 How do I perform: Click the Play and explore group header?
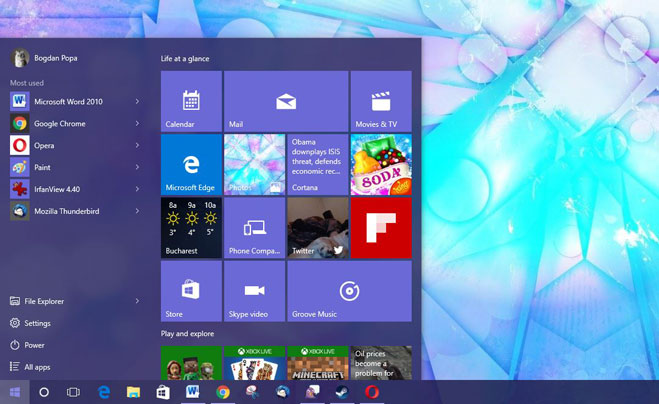(187, 334)
